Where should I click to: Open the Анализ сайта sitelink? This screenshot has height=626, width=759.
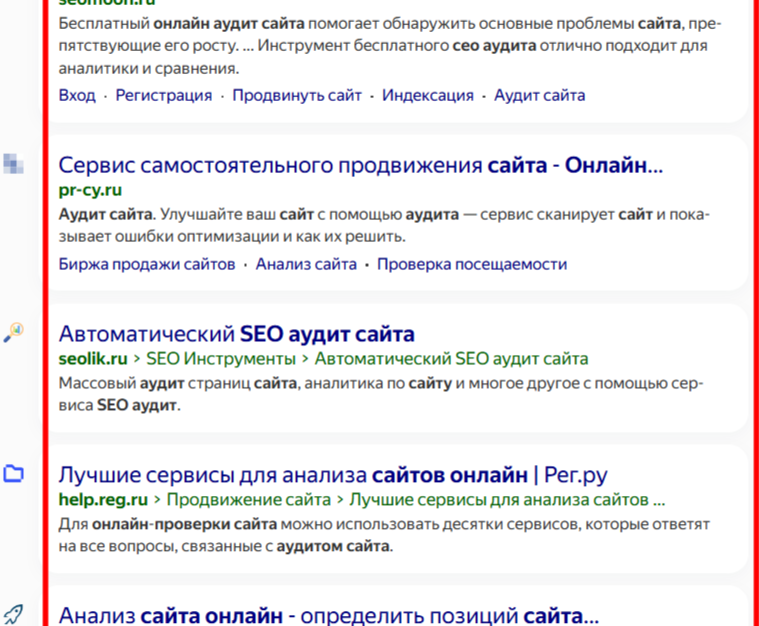[x=306, y=264]
